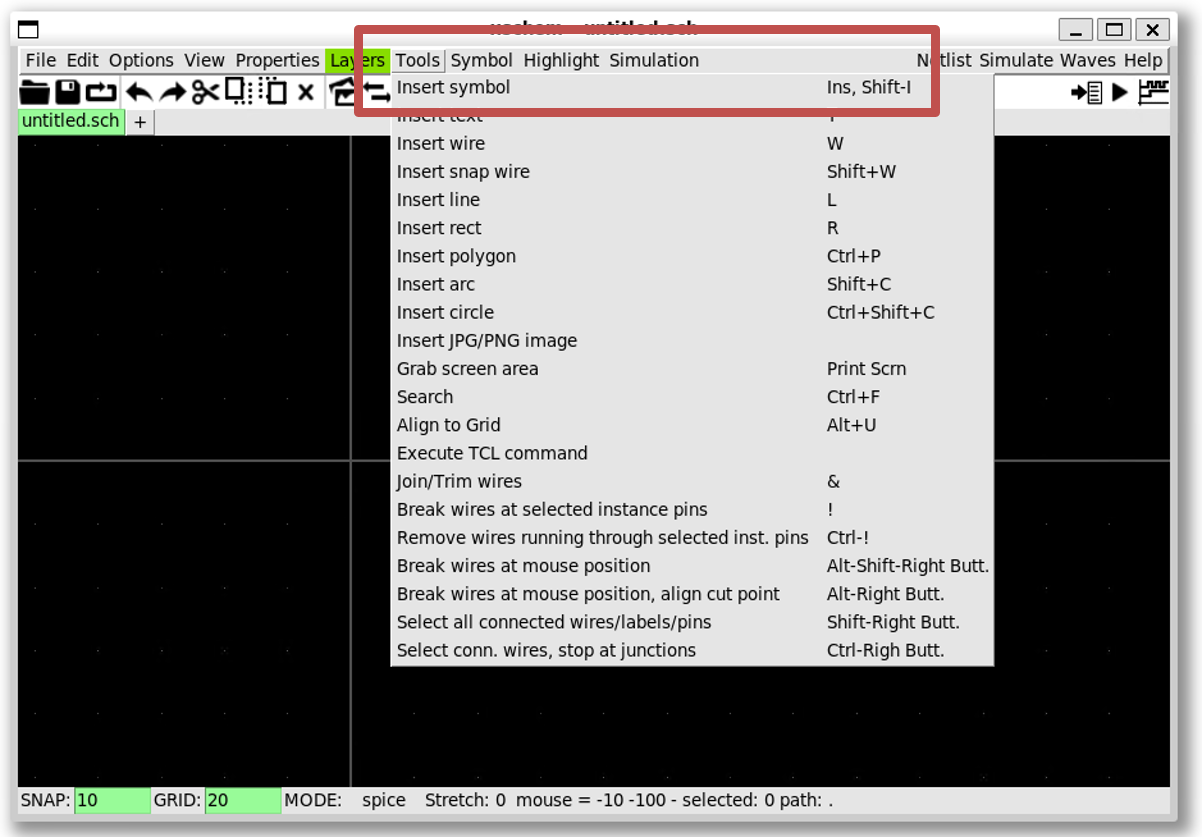Choose Insert circle
This screenshot has height=837, width=1202.
pos(692,312)
